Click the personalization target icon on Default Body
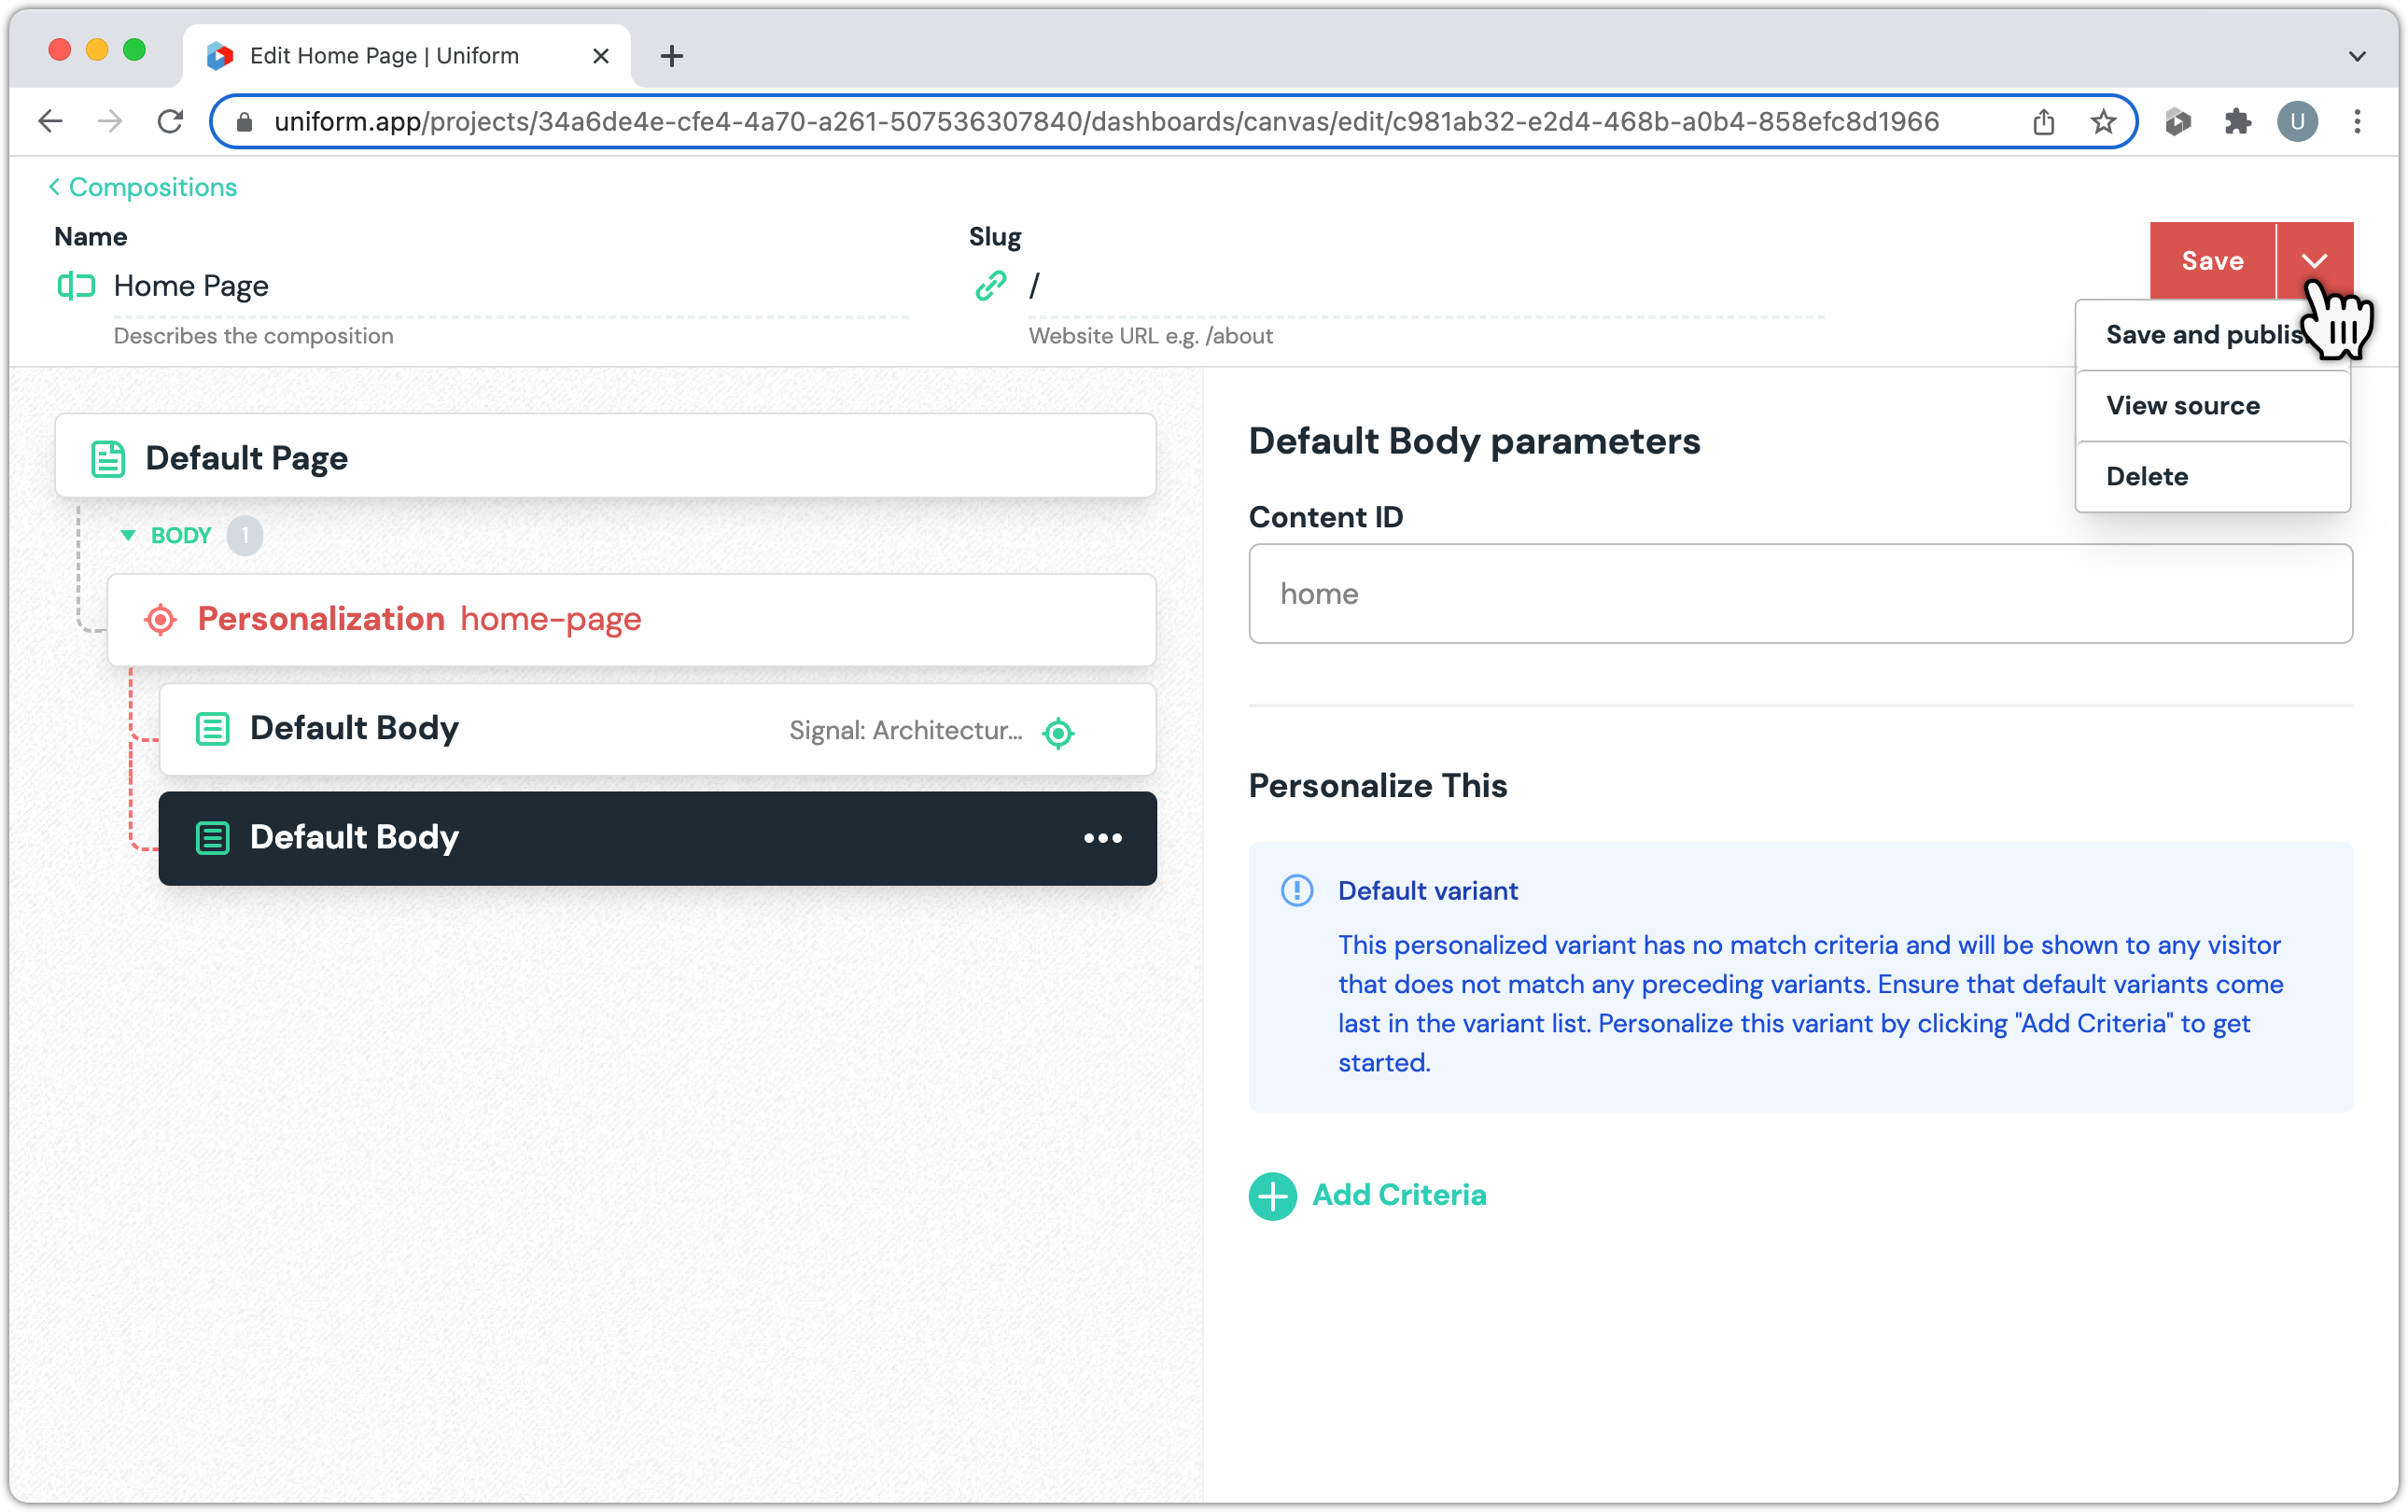2408x1512 pixels. point(1058,733)
